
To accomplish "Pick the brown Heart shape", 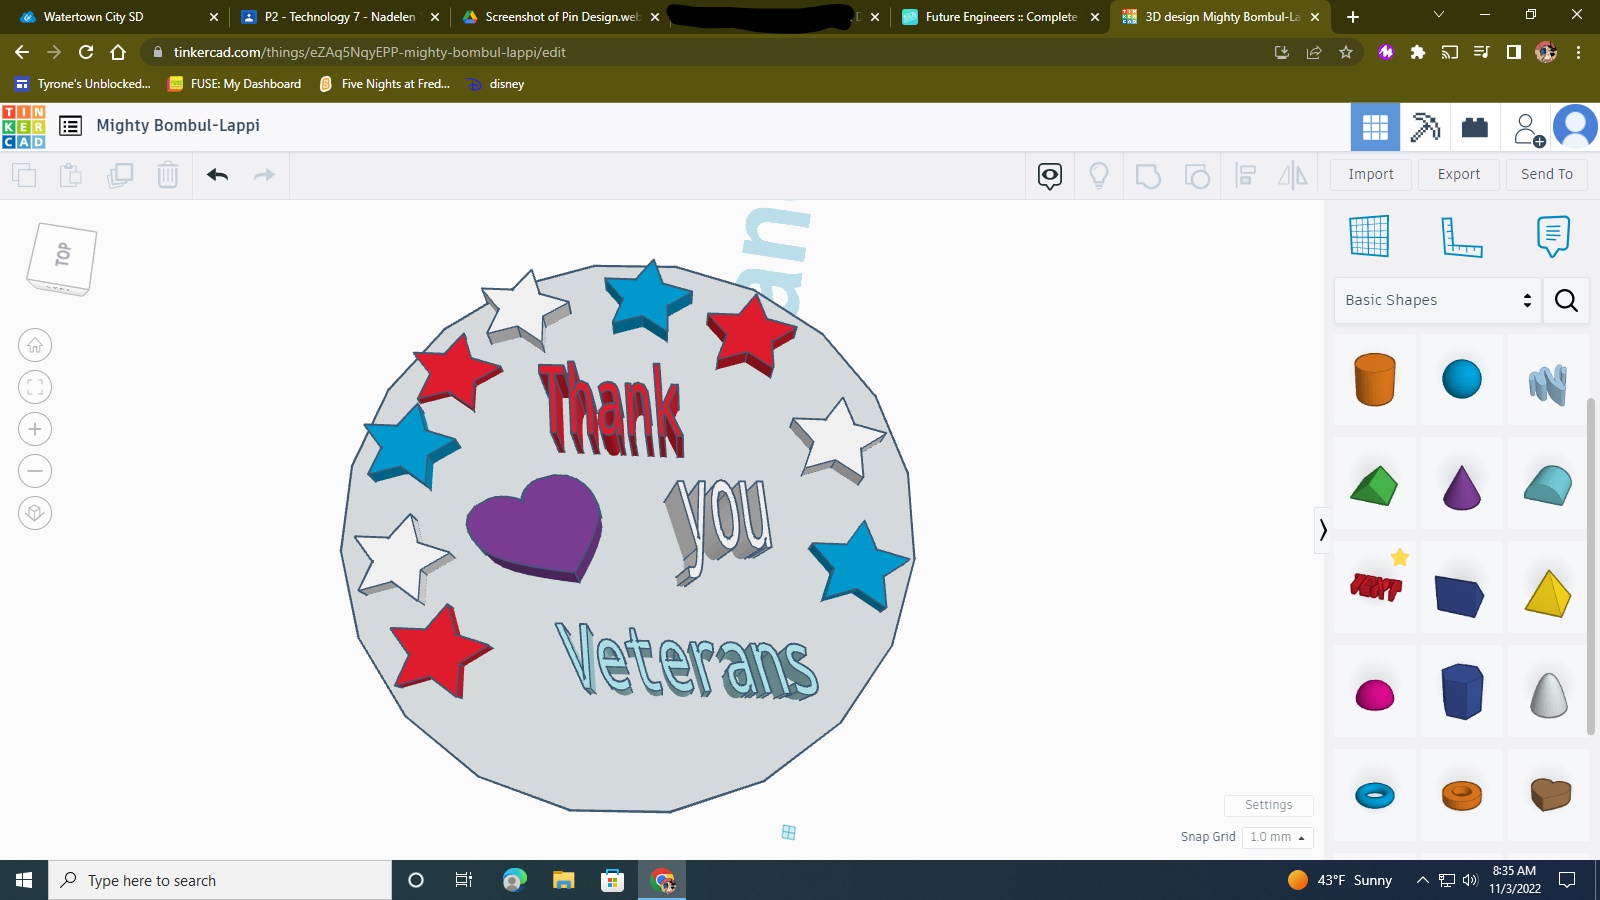I will coord(1550,794).
